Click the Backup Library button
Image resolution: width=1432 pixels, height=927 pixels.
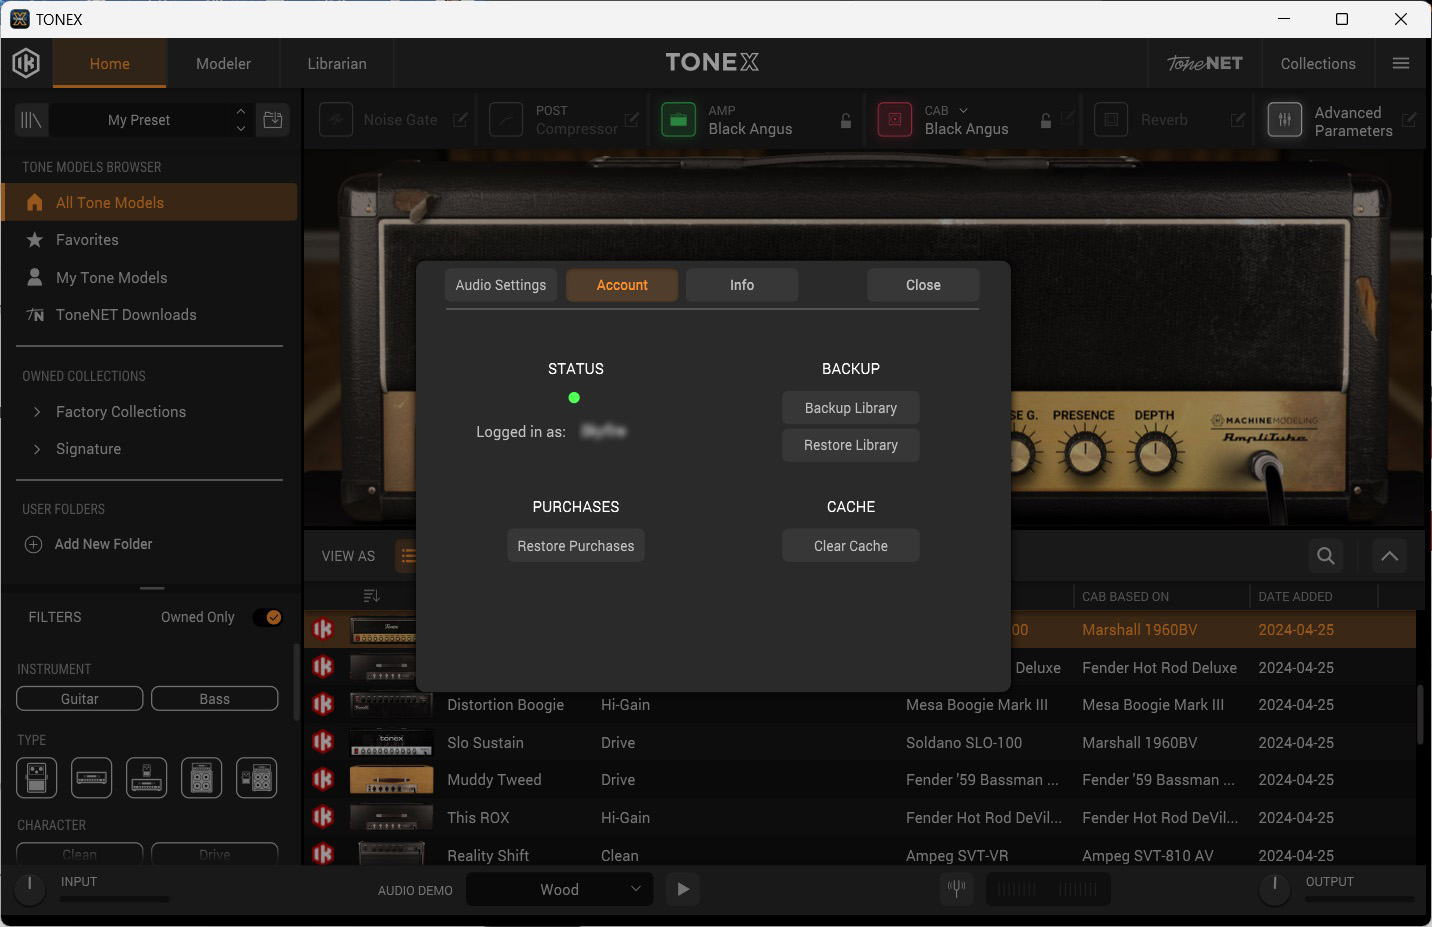850,407
